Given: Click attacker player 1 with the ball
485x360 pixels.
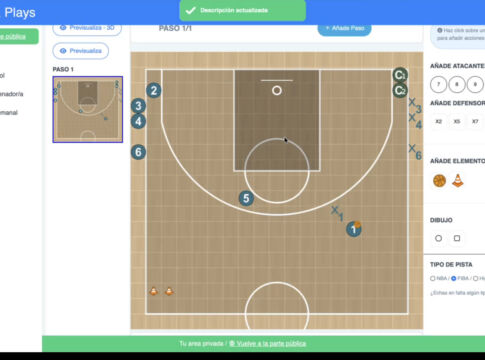Looking at the screenshot, I should [x=354, y=229].
